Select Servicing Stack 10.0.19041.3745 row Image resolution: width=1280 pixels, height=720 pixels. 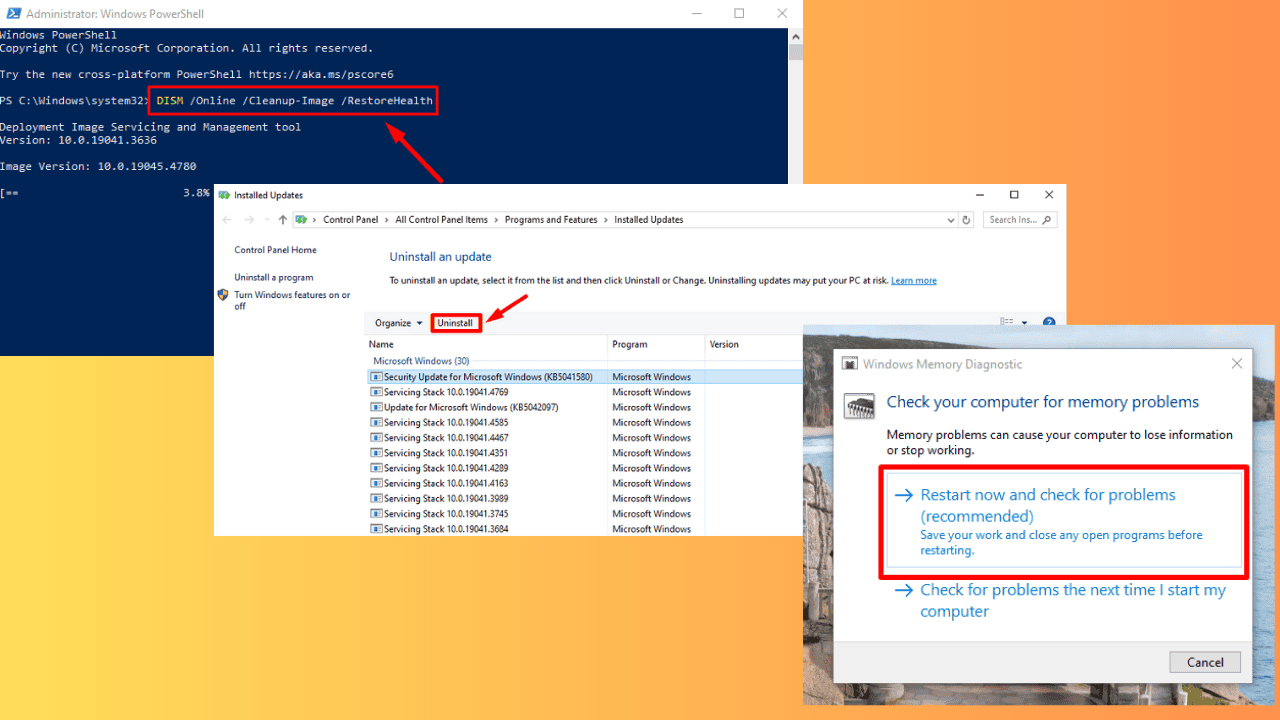(585, 514)
